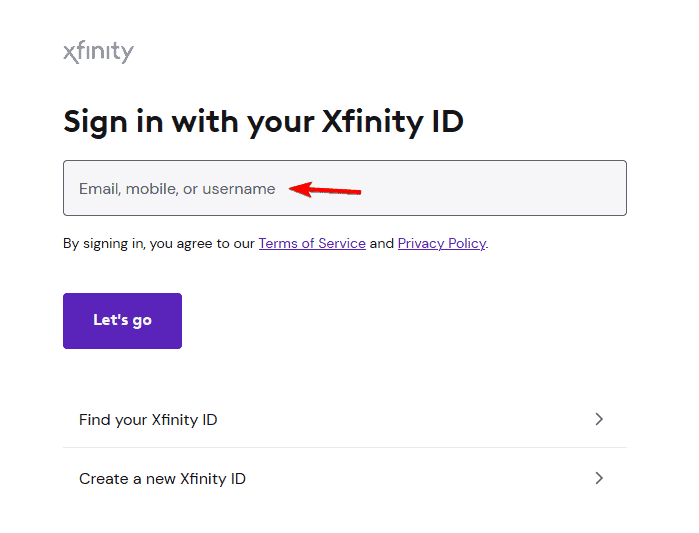The width and height of the screenshot is (699, 533).
Task: Open the chevron beside Create a new Xfinity ID
Action: click(599, 478)
